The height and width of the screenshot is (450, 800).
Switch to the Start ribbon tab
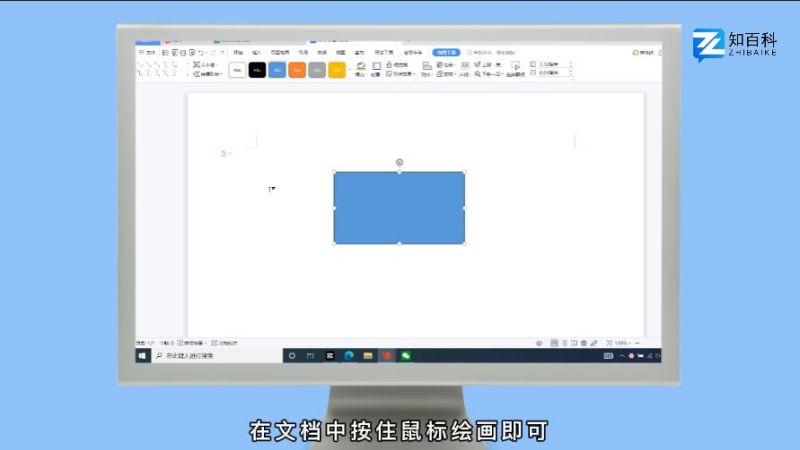[x=238, y=52]
